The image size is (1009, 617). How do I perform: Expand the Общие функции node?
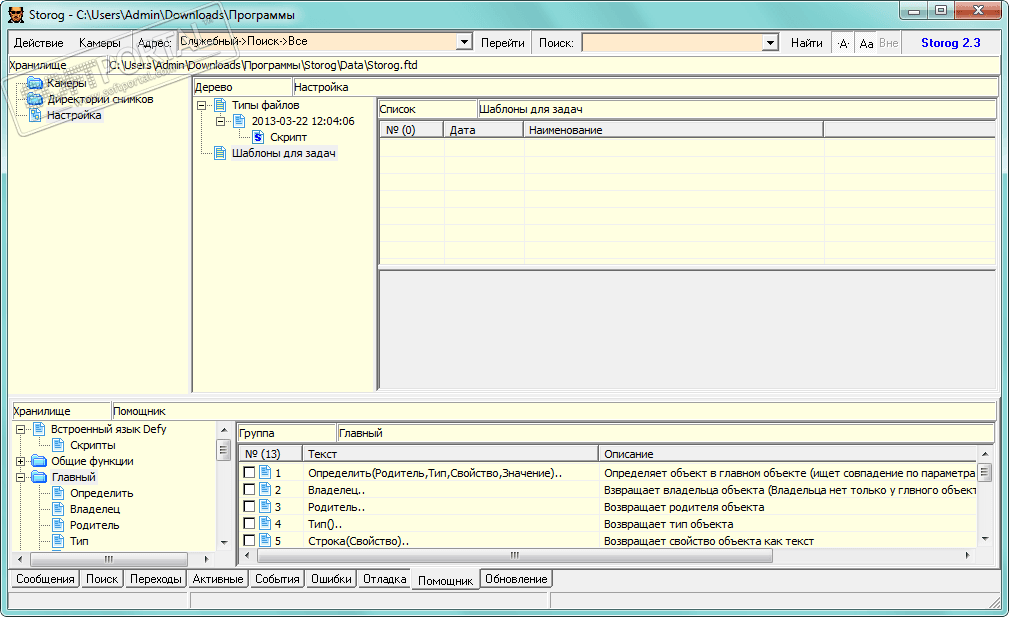pos(21,461)
